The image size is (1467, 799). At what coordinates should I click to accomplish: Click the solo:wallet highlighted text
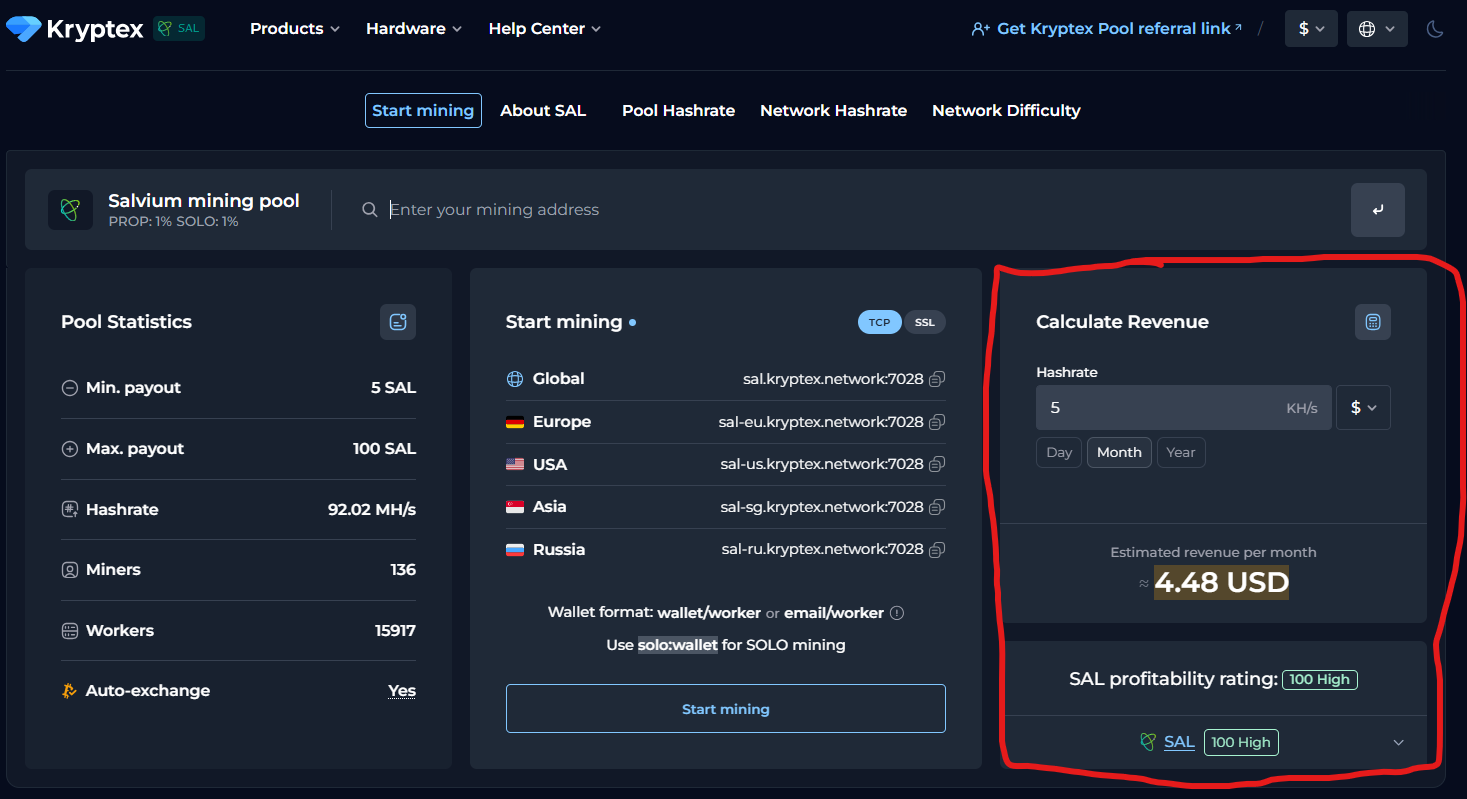tap(678, 645)
